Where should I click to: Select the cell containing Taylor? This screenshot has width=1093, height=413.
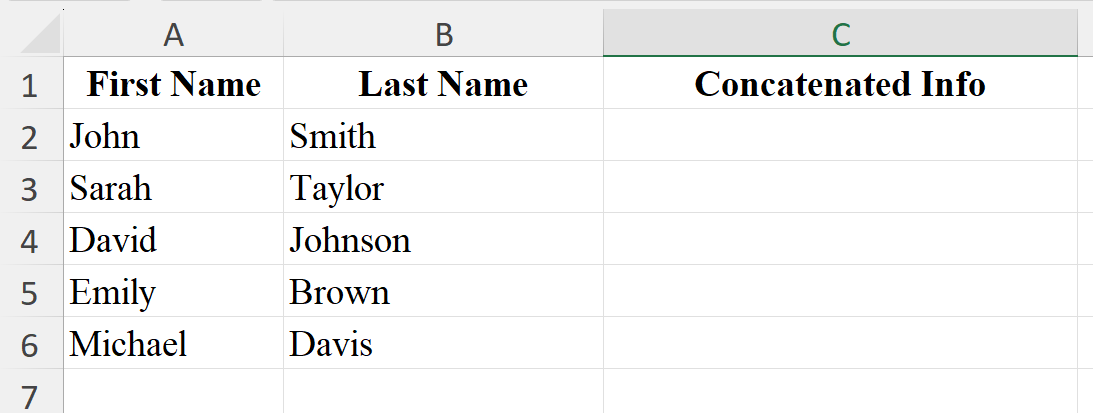tap(443, 188)
